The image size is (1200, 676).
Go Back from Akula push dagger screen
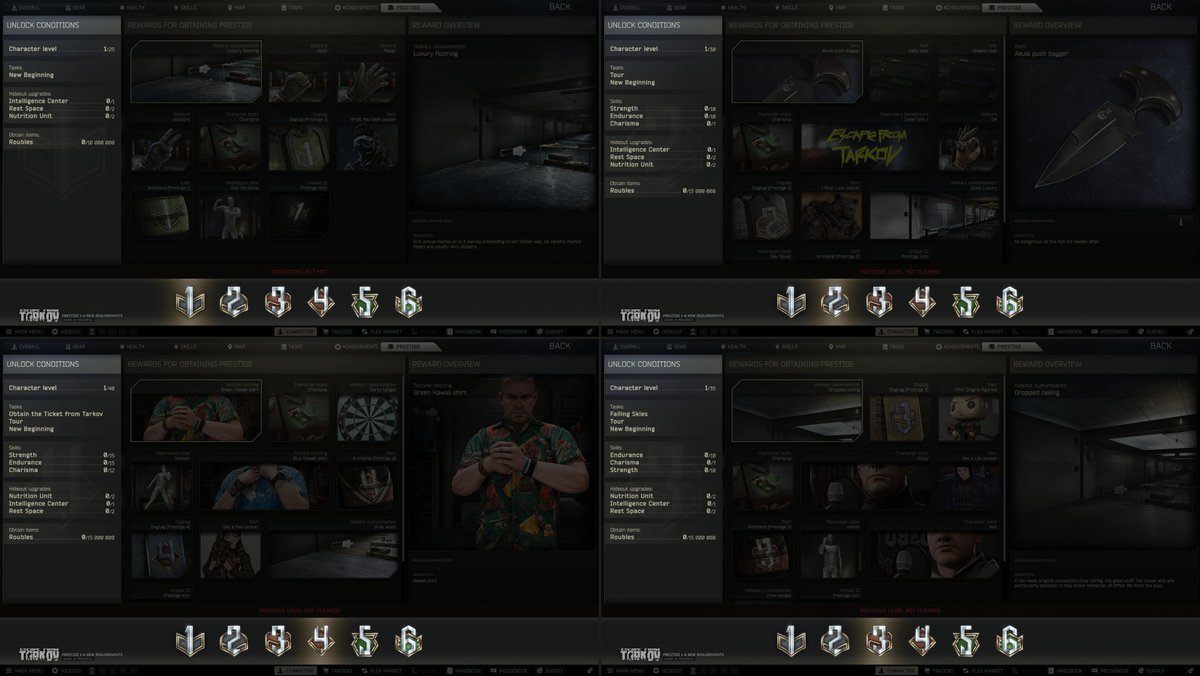[x=1160, y=7]
